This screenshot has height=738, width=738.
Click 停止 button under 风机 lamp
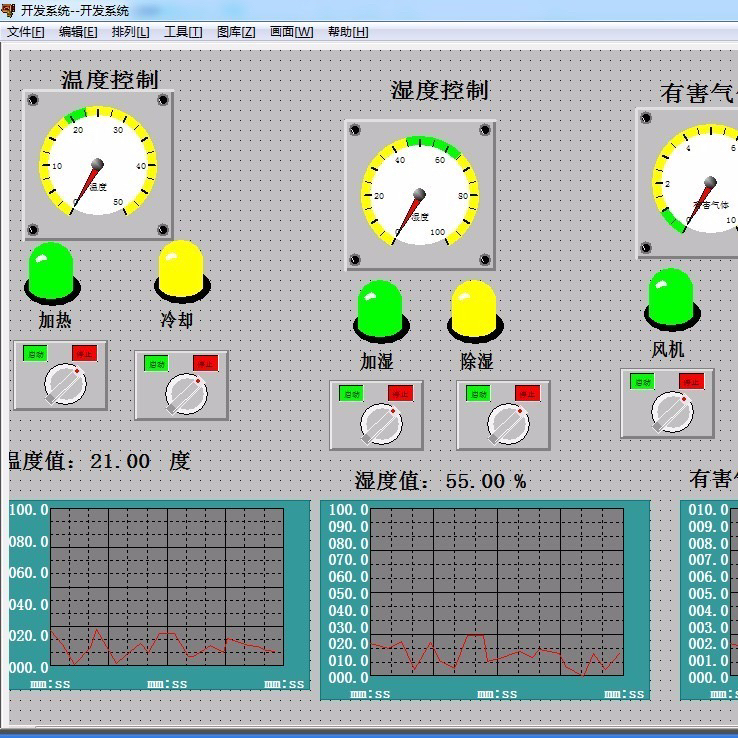tap(691, 381)
